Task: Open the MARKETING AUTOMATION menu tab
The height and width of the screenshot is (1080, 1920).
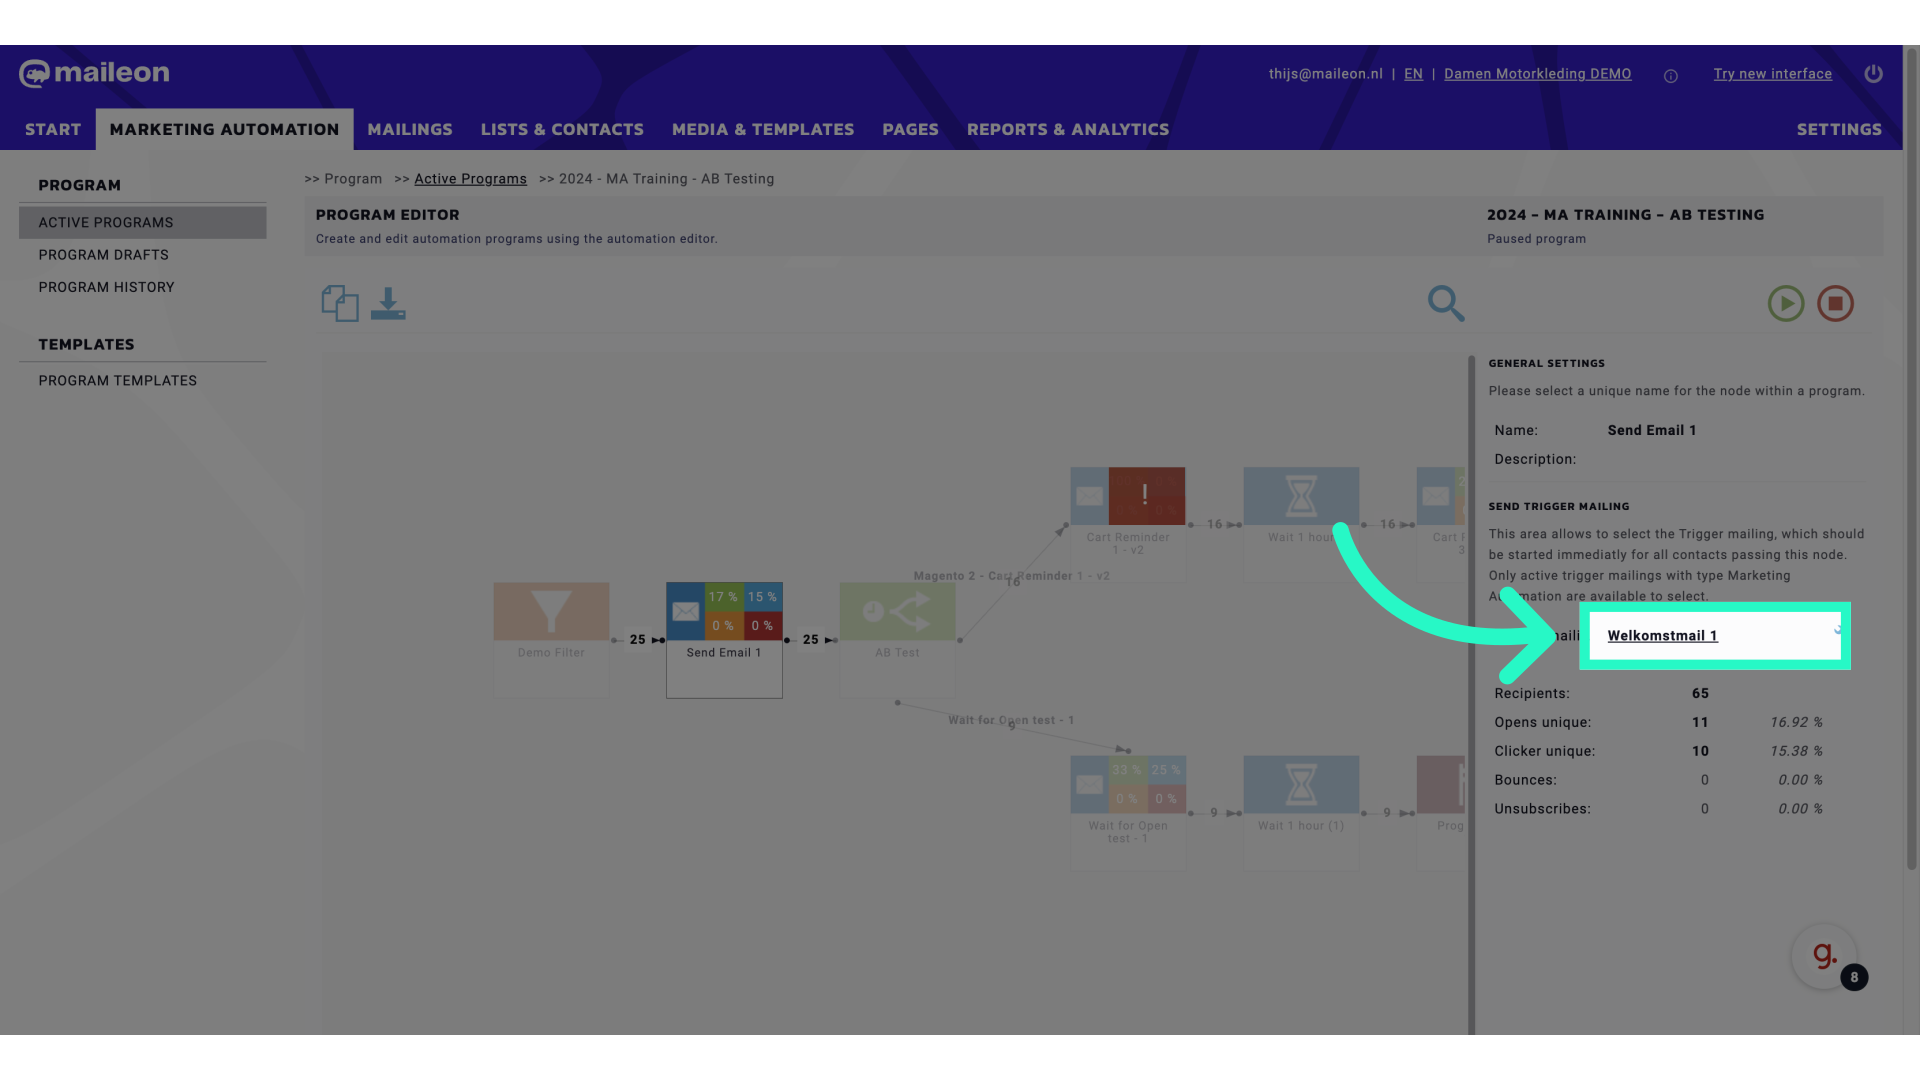Action: pyautogui.click(x=224, y=129)
